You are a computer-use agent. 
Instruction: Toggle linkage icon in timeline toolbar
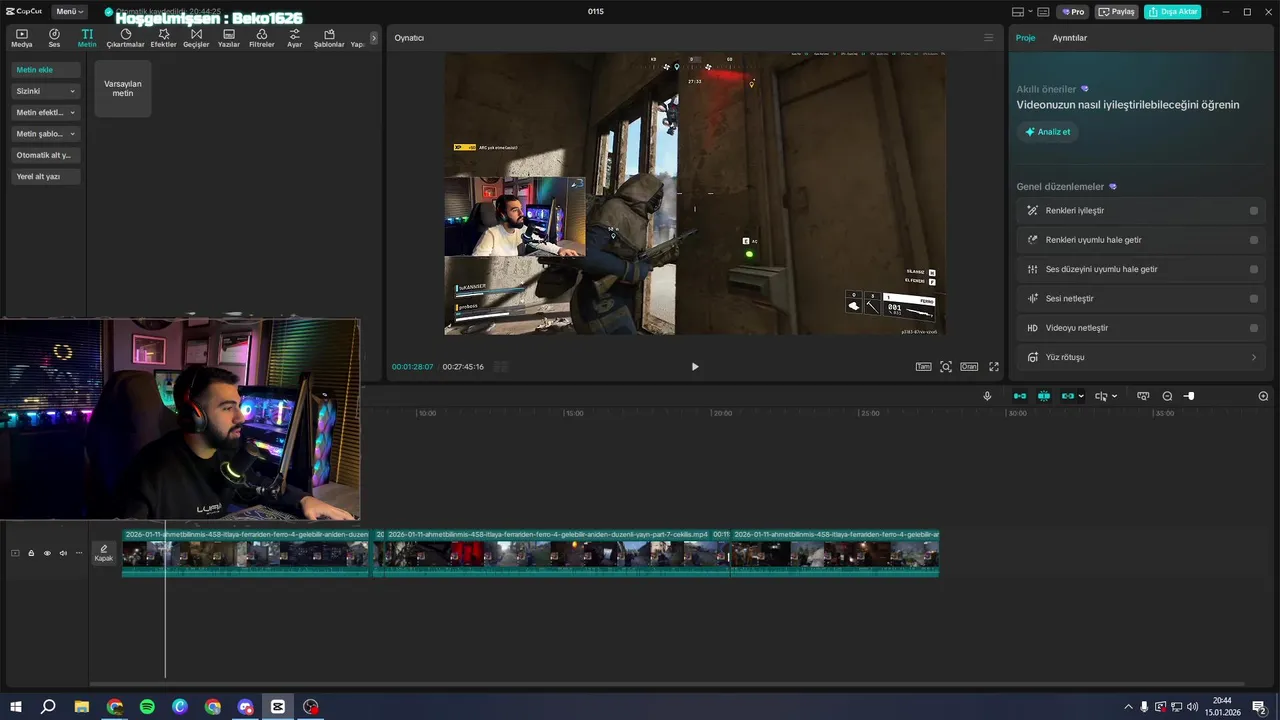1067,396
